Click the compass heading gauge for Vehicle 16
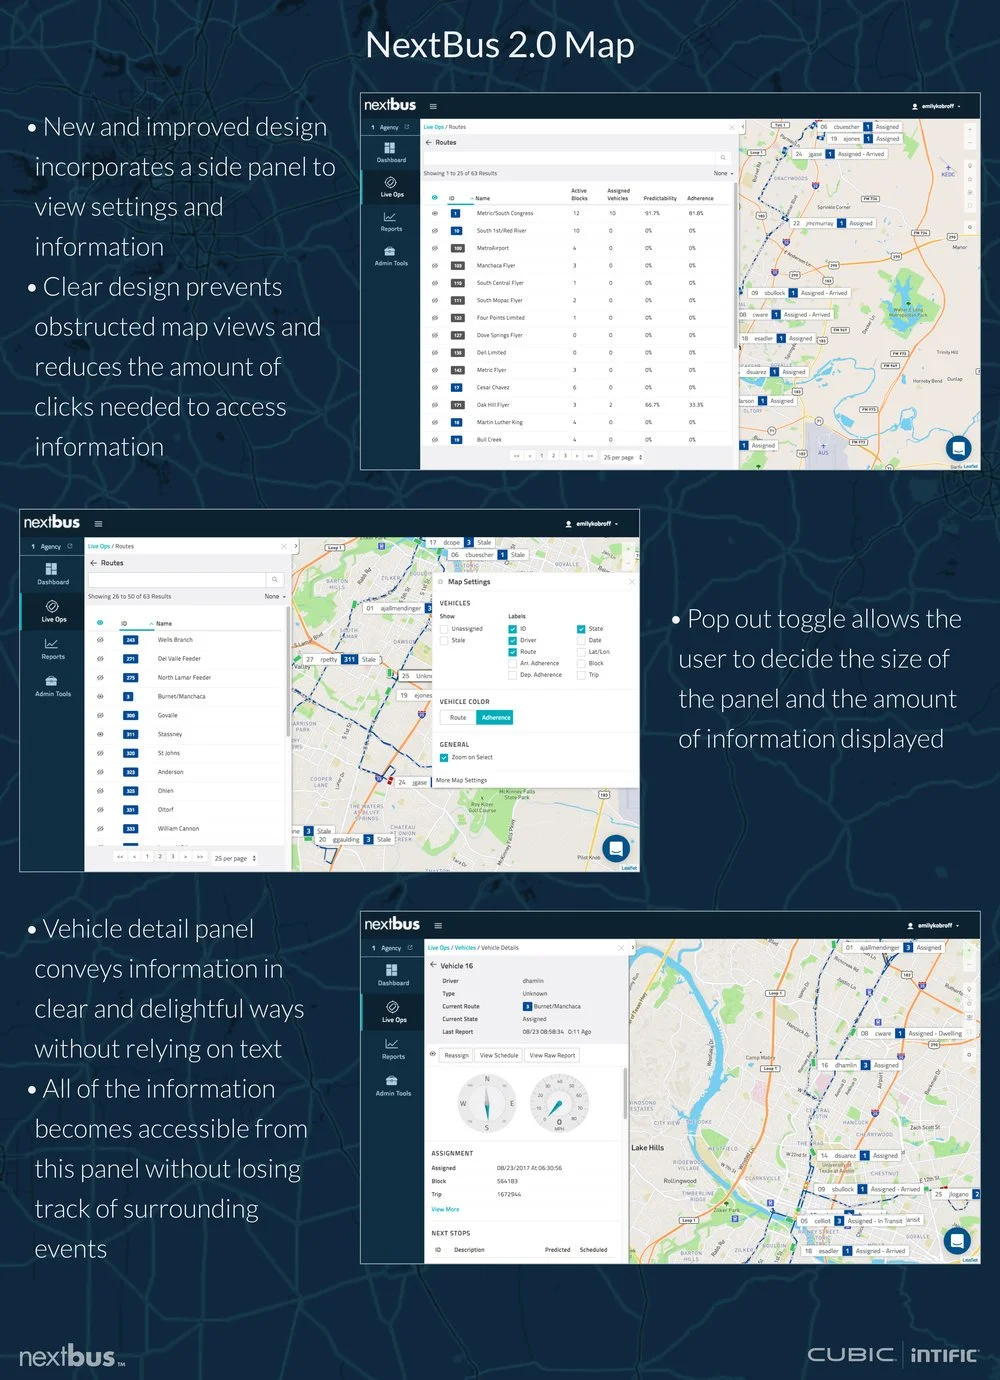Screen dimensions: 1000x1380 (x=487, y=1103)
